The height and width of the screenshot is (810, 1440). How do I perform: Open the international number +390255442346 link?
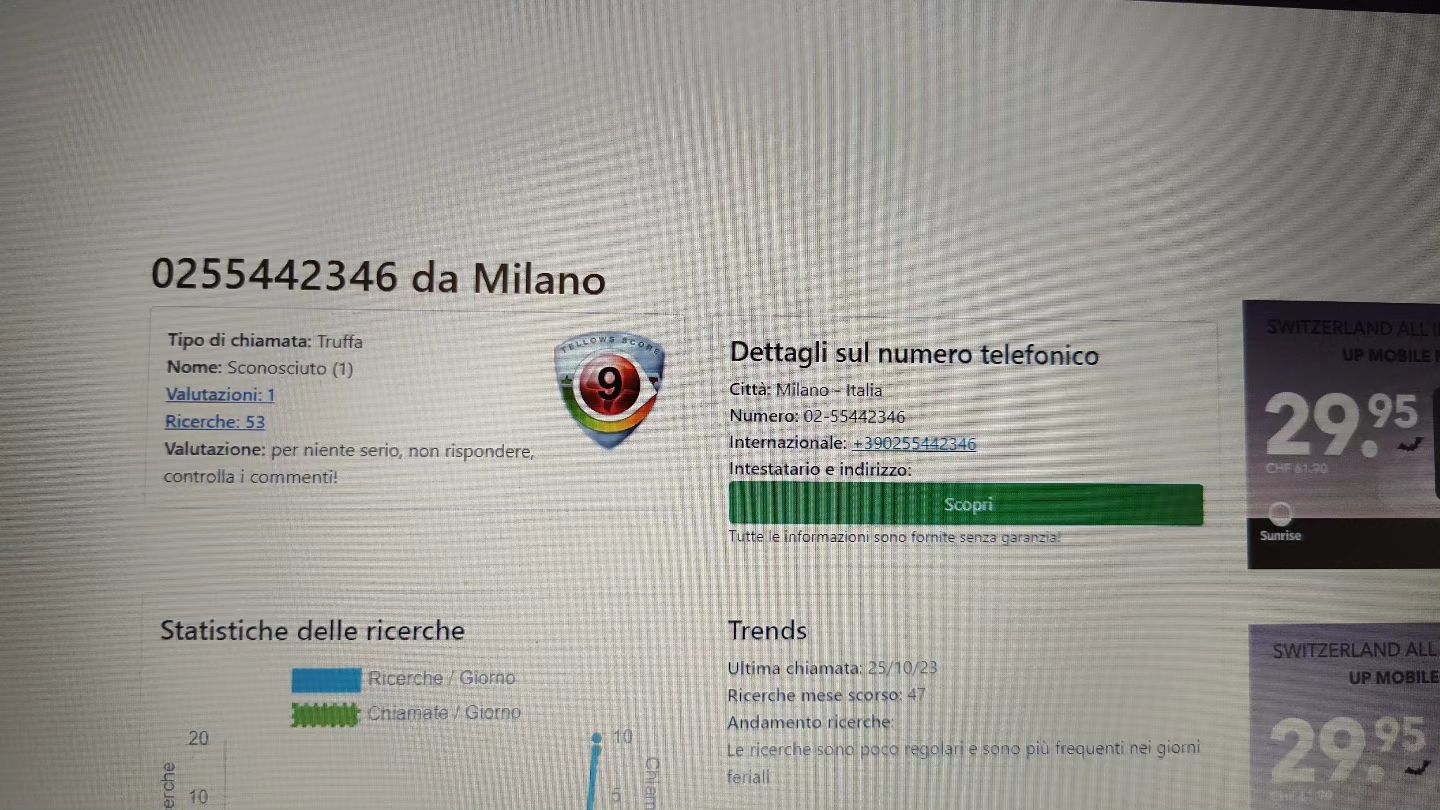point(914,443)
